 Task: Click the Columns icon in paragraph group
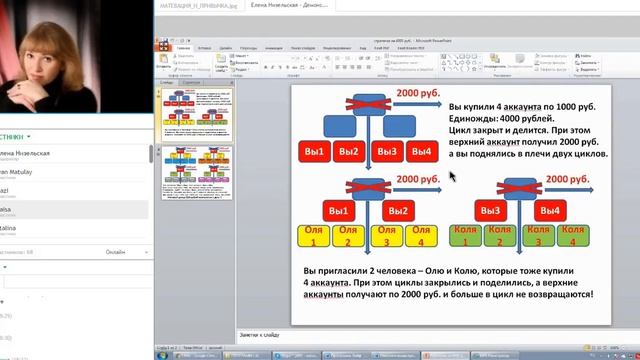[369, 67]
